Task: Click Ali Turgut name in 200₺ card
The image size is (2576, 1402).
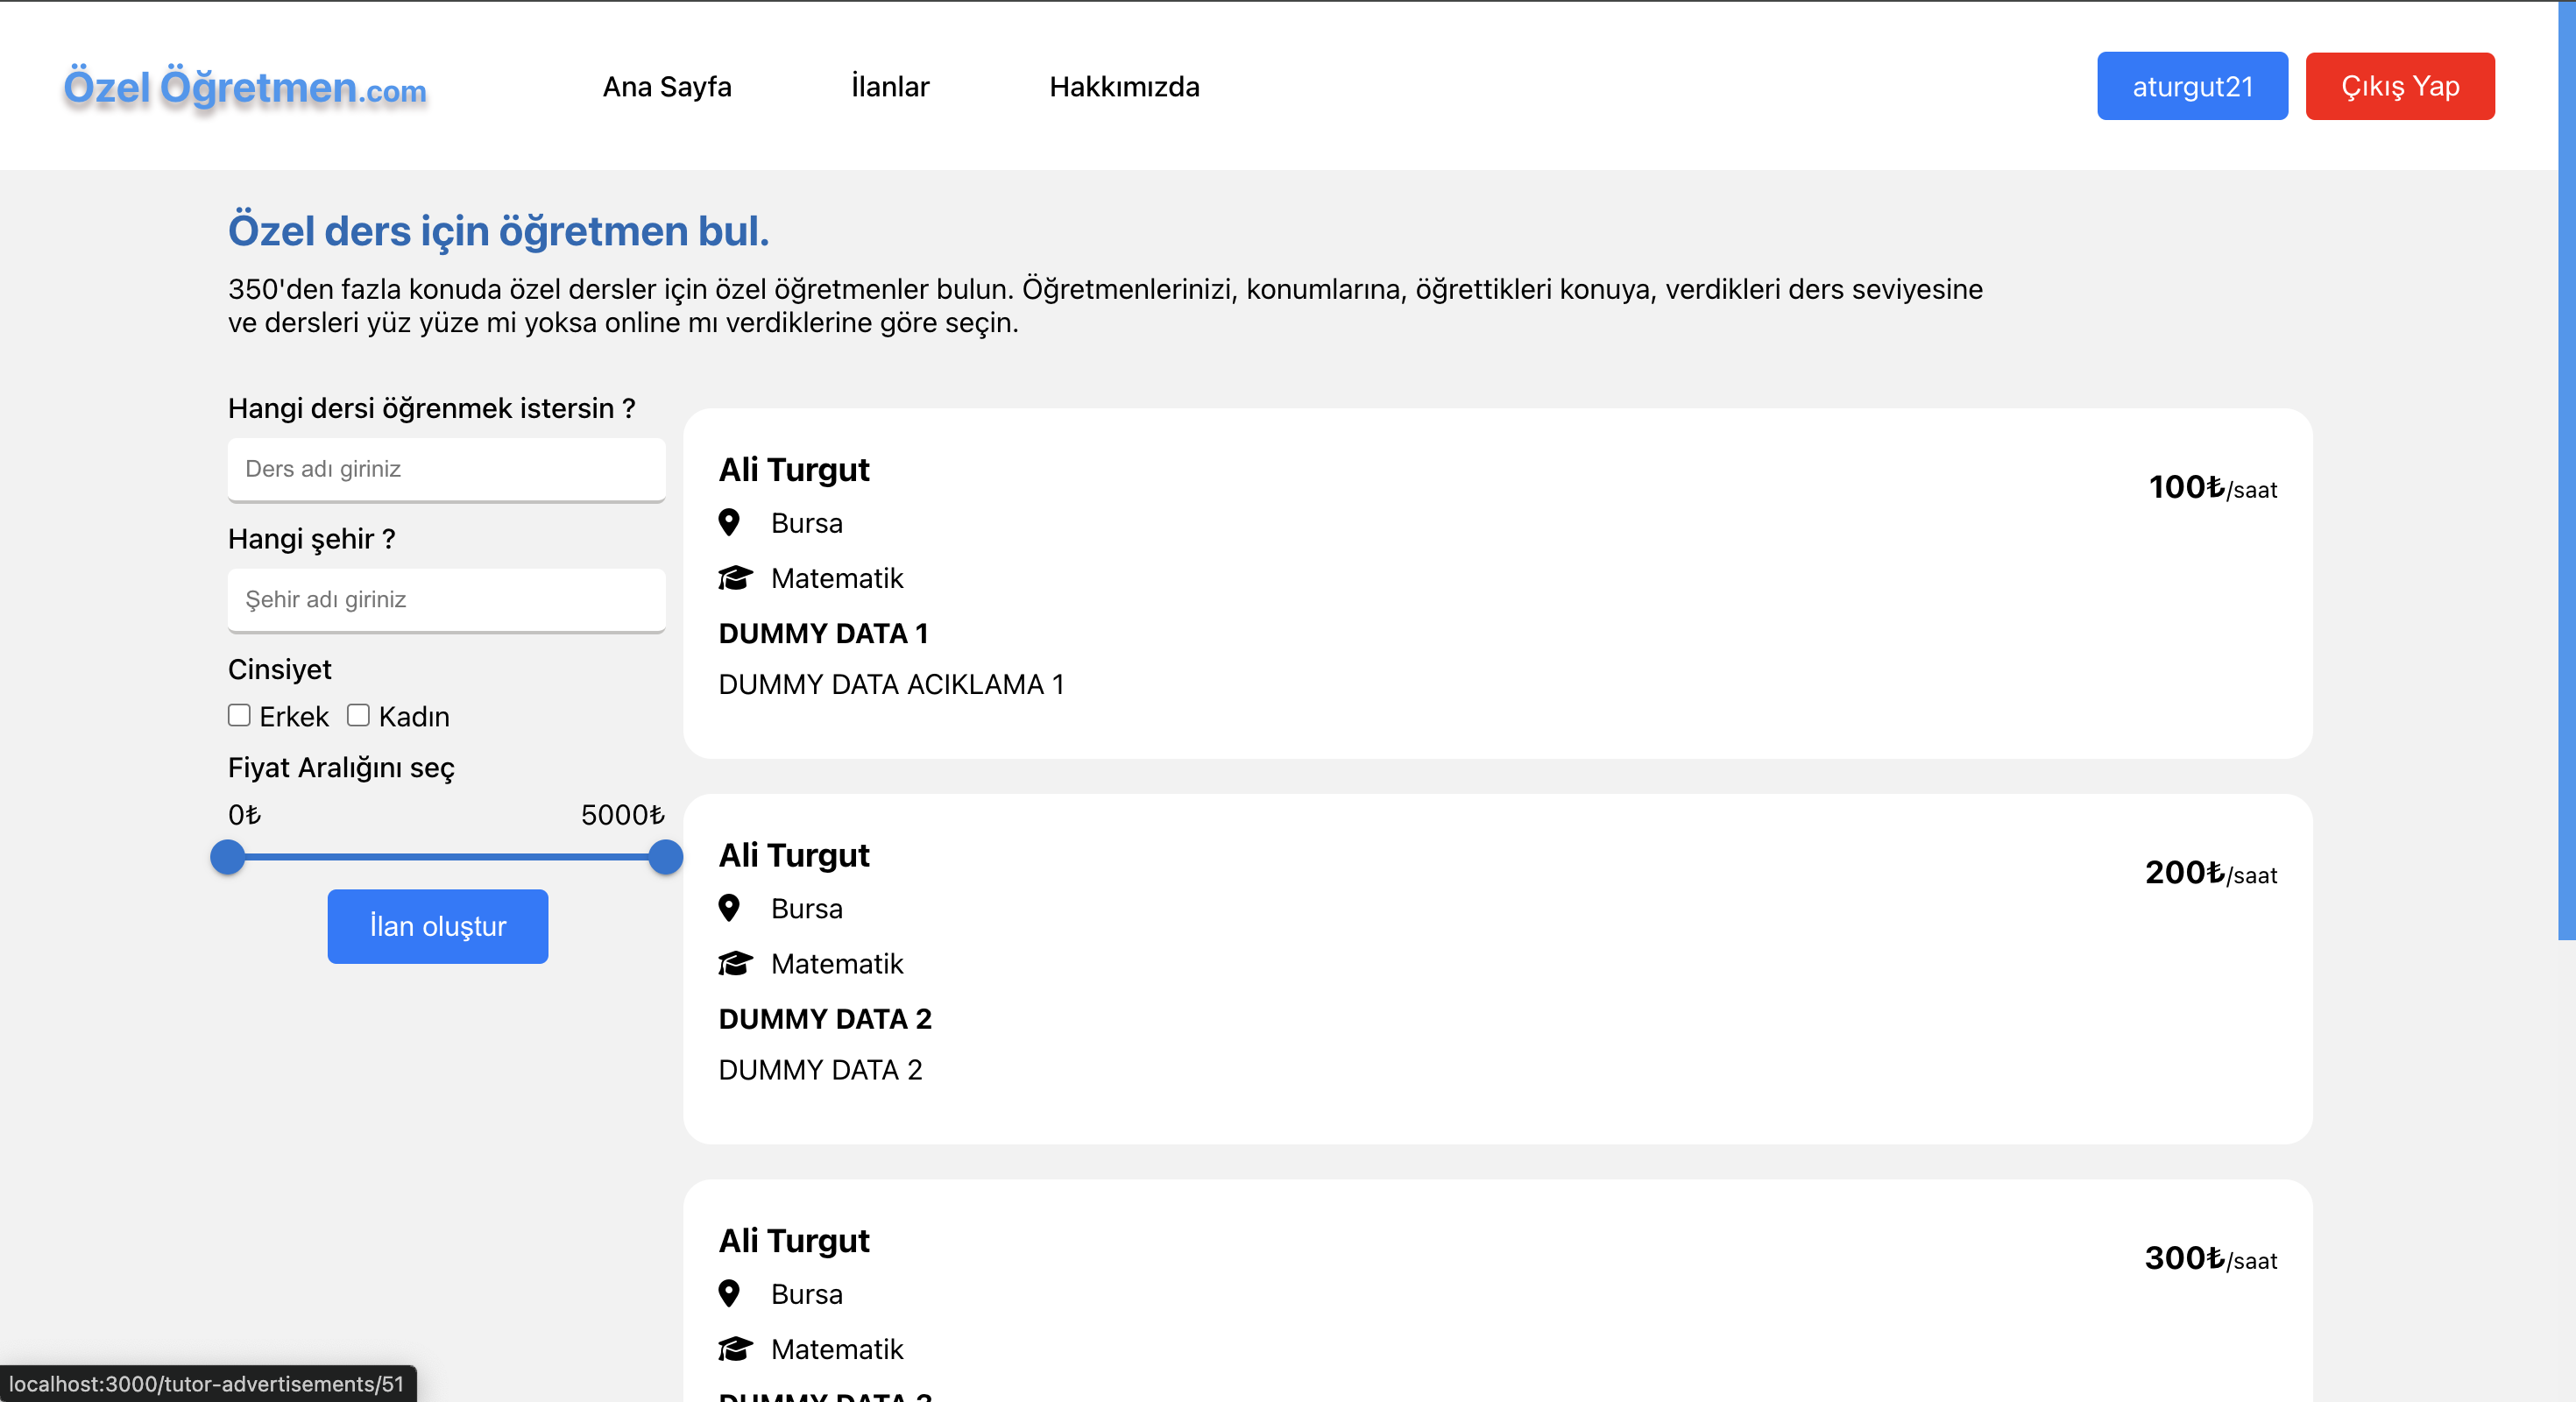Action: click(794, 855)
